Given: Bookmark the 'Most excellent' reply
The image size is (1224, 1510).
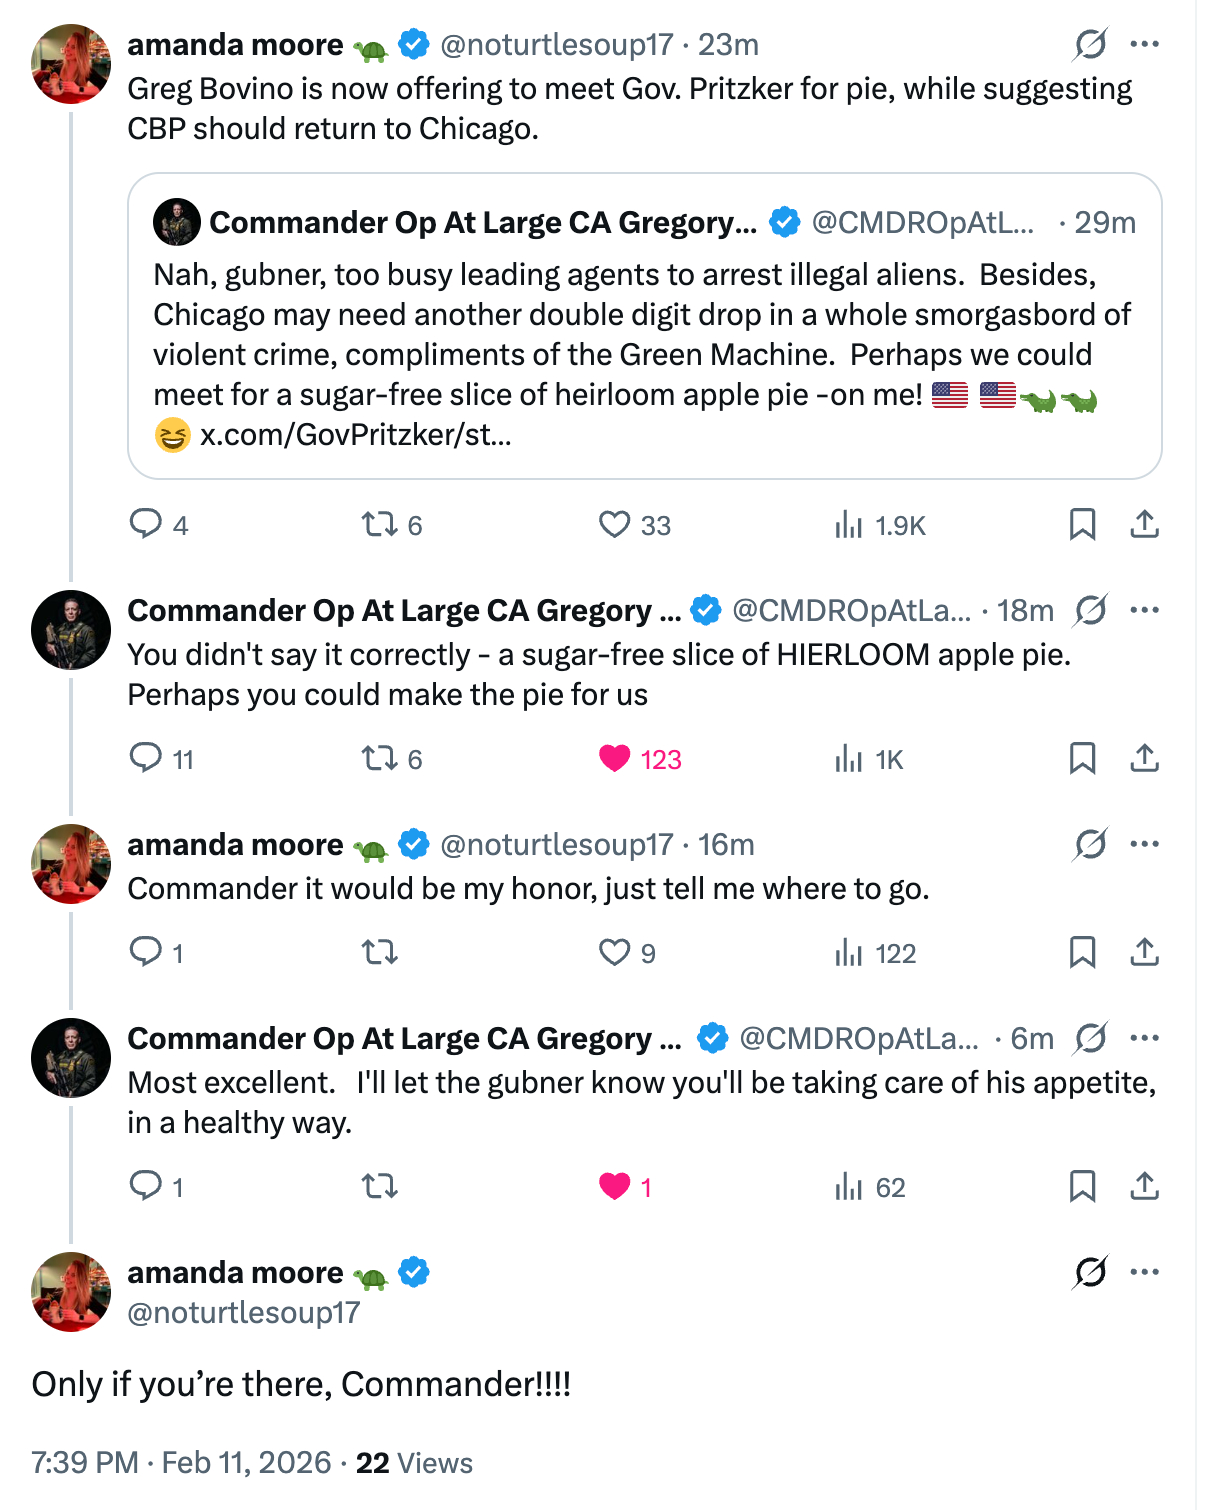Looking at the screenshot, I should tap(1082, 1186).
